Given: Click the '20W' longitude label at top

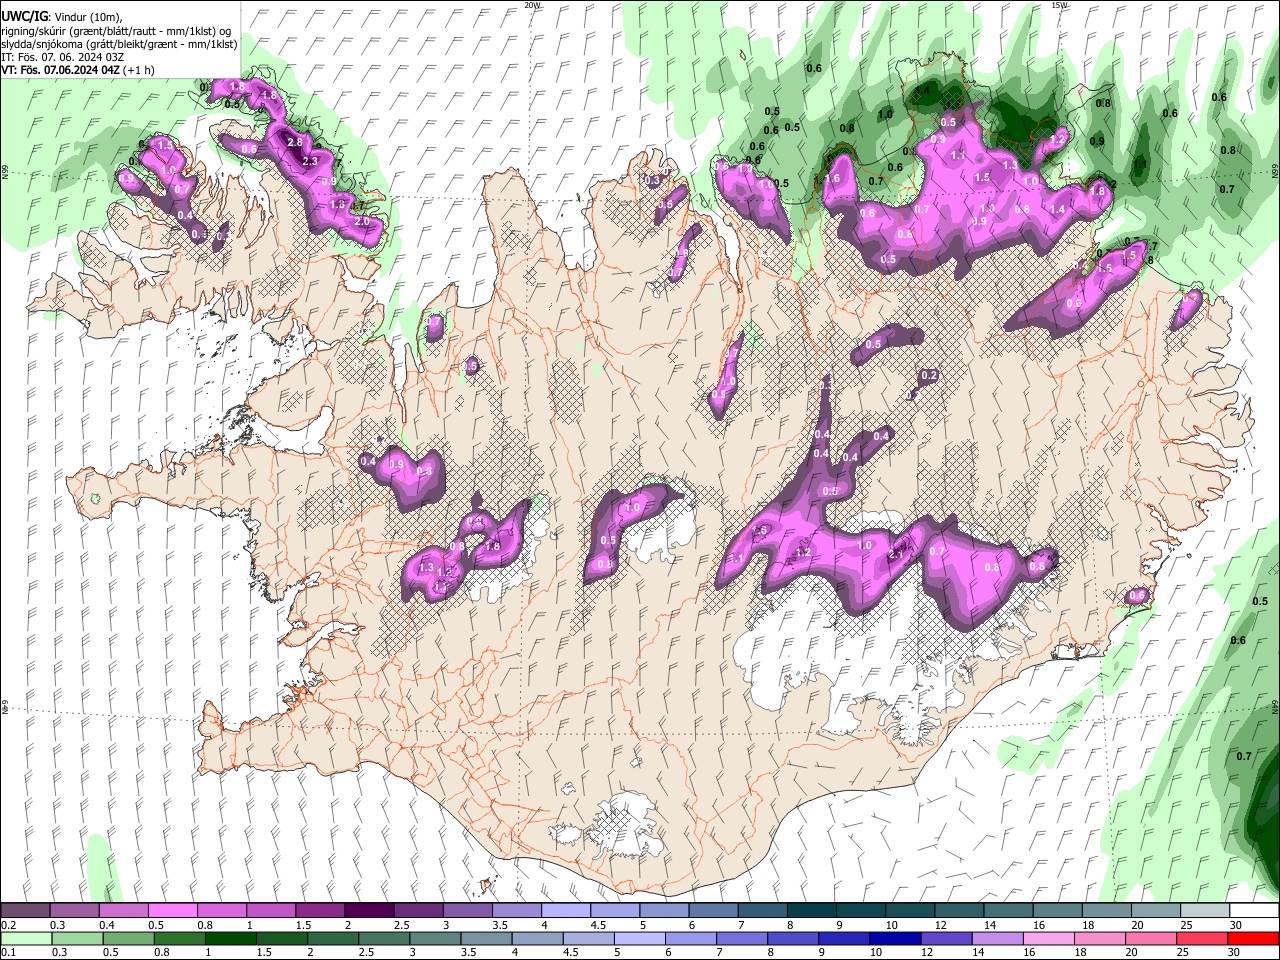Looking at the screenshot, I should (x=532, y=5).
